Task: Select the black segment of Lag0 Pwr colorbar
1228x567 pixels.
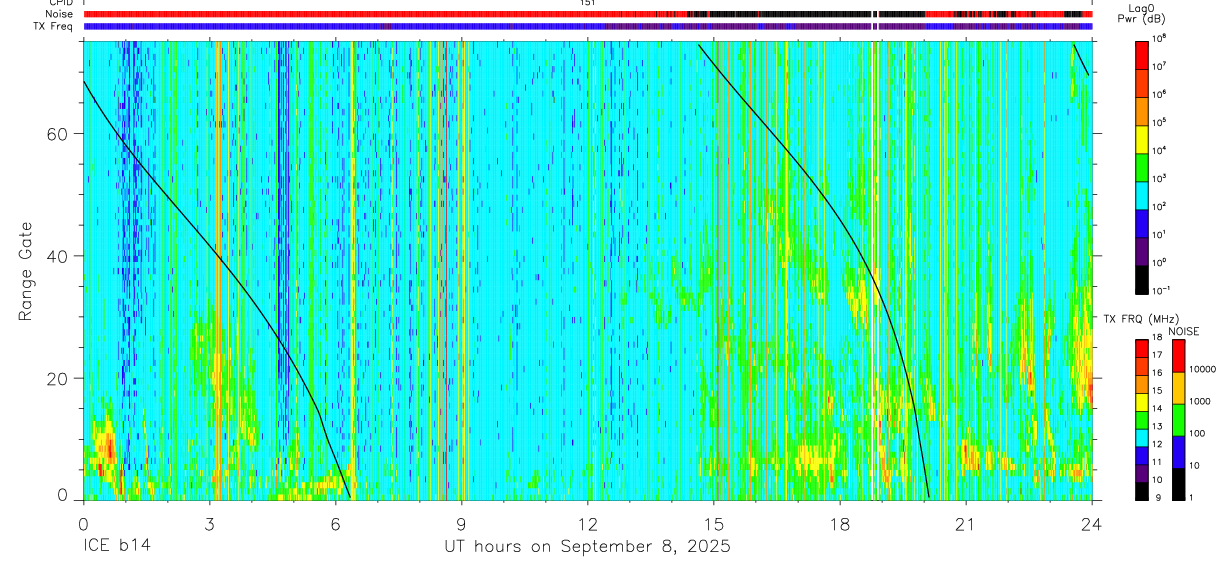Action: click(1141, 279)
